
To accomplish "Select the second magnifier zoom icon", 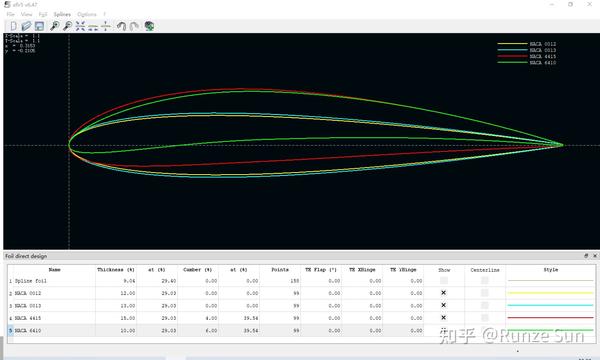I will [x=67, y=26].
